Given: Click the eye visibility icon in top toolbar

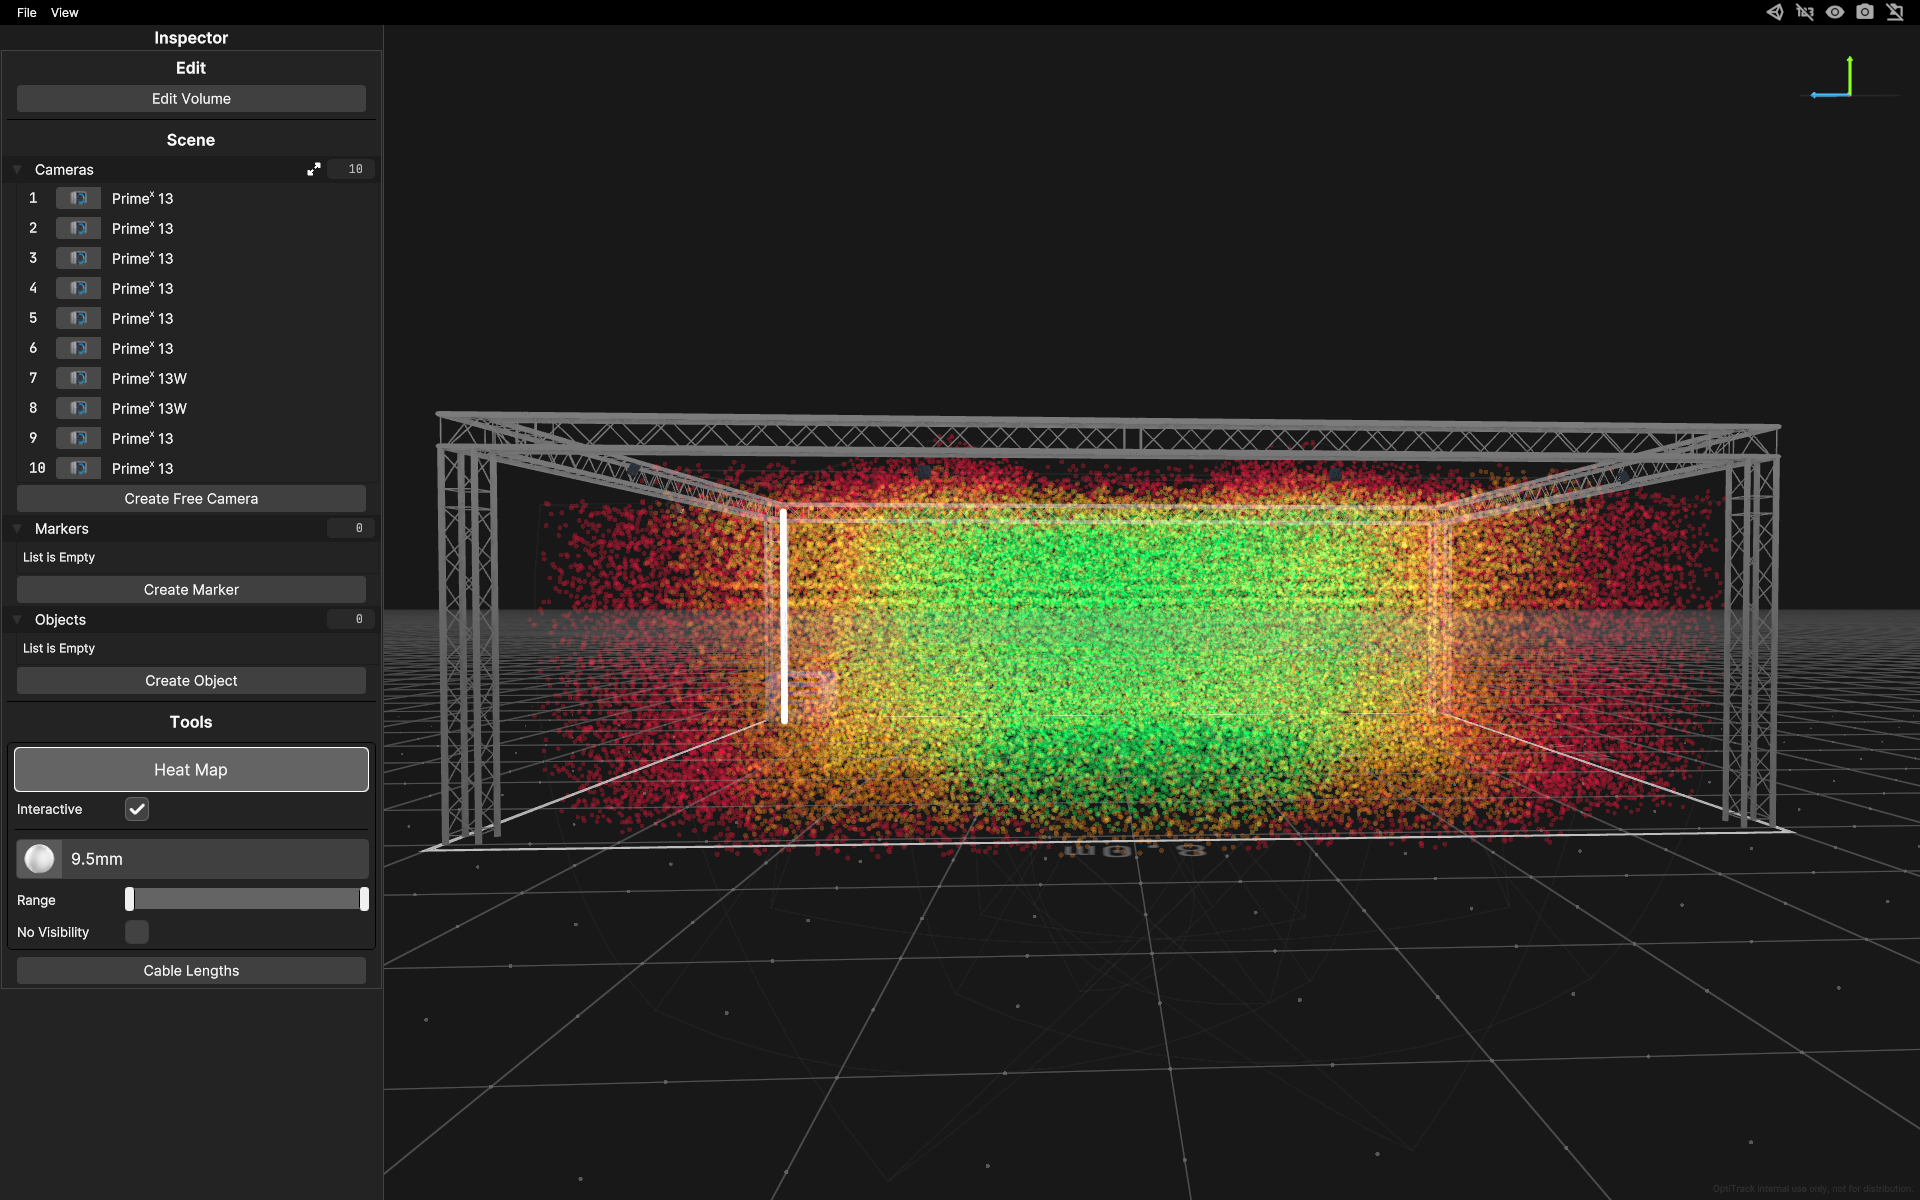Looking at the screenshot, I should pyautogui.click(x=1836, y=12).
